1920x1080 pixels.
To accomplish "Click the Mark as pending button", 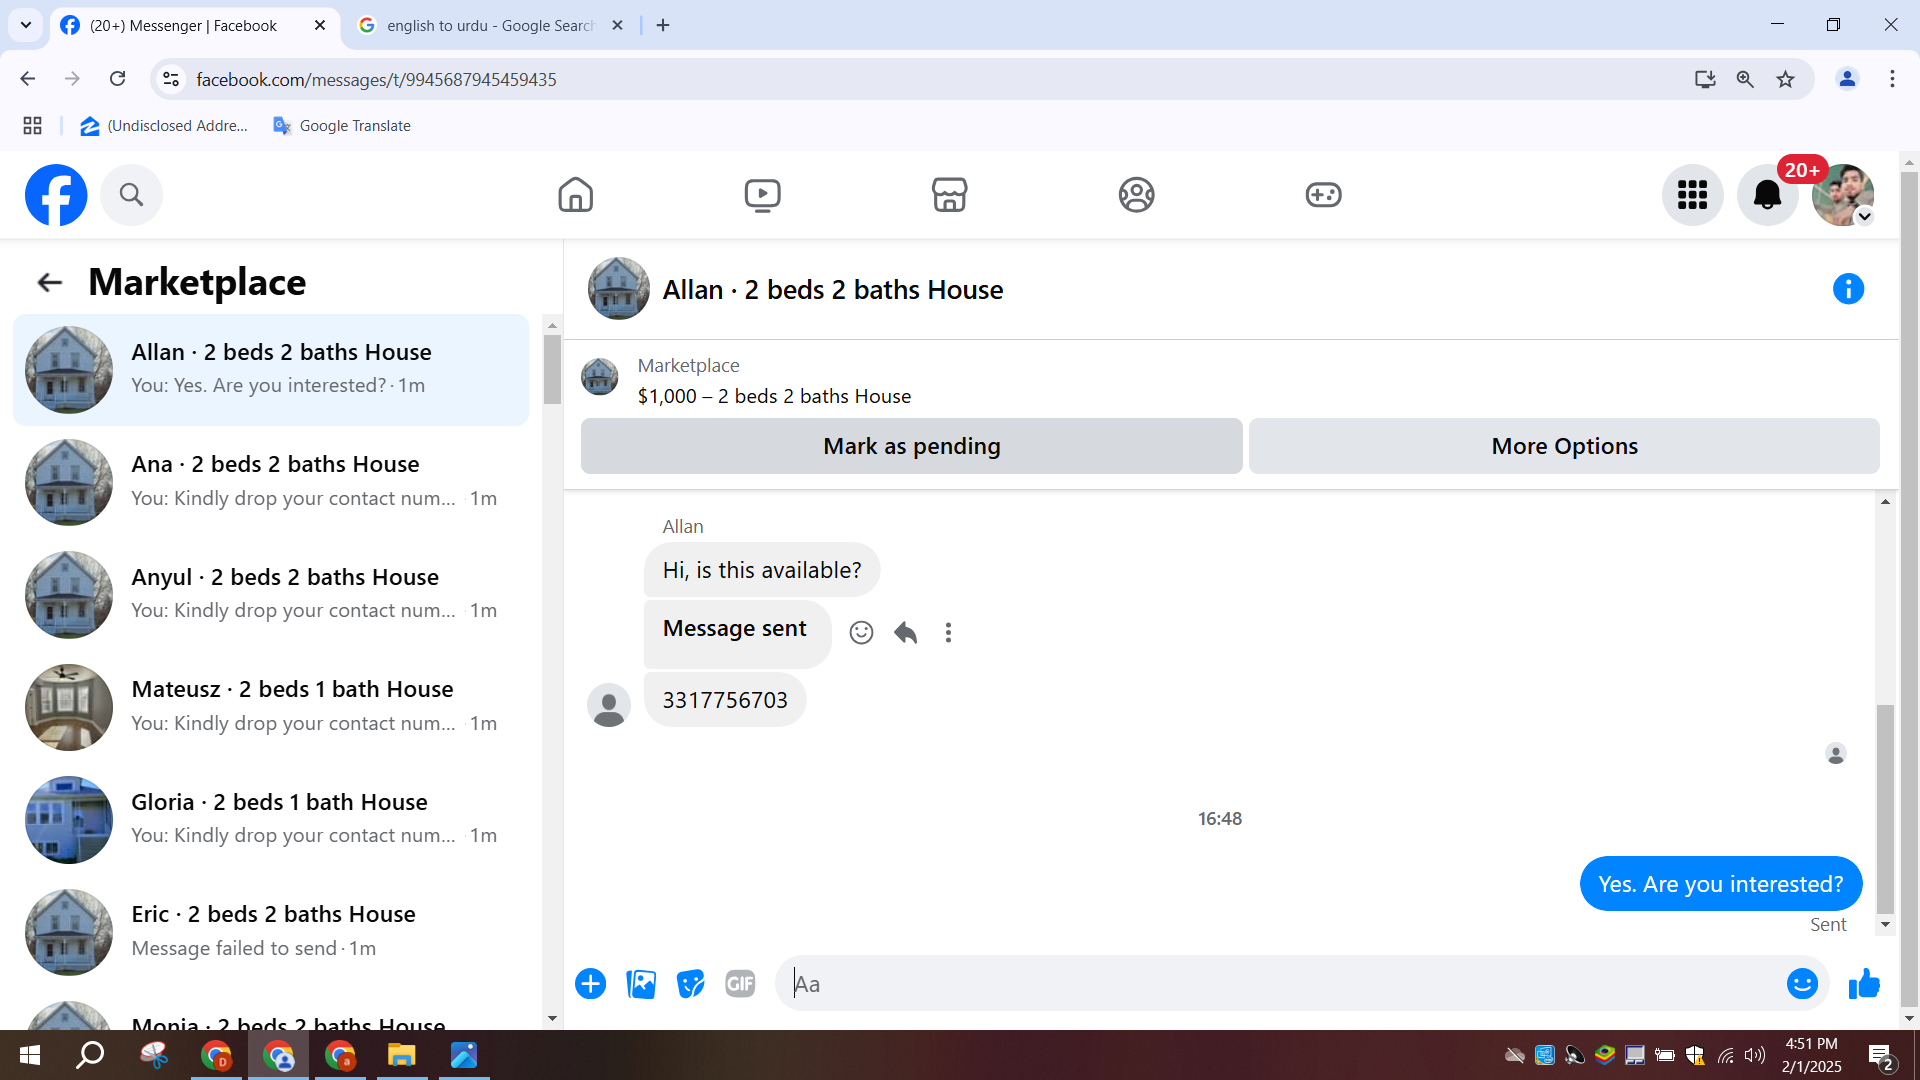I will tap(911, 446).
